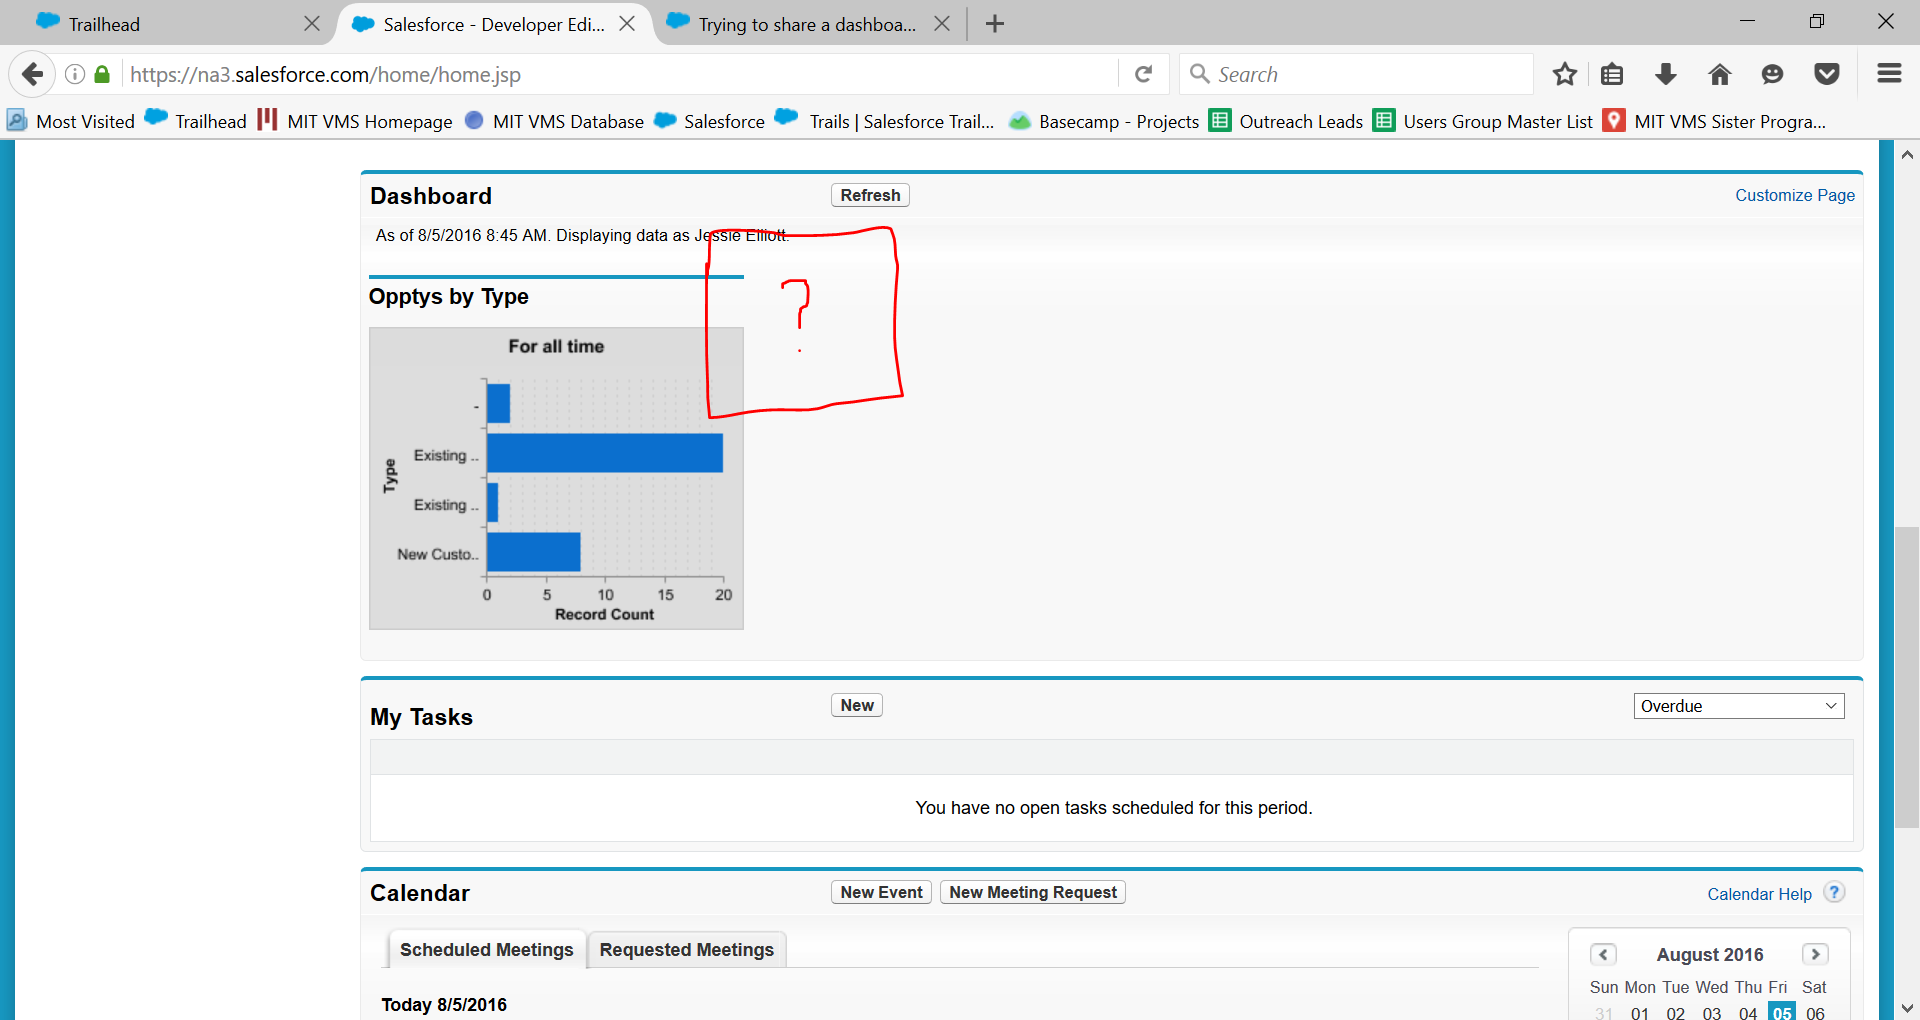Open MIT VMS Sister Program bookmark
Image resolution: width=1920 pixels, height=1020 pixels.
(x=1714, y=121)
